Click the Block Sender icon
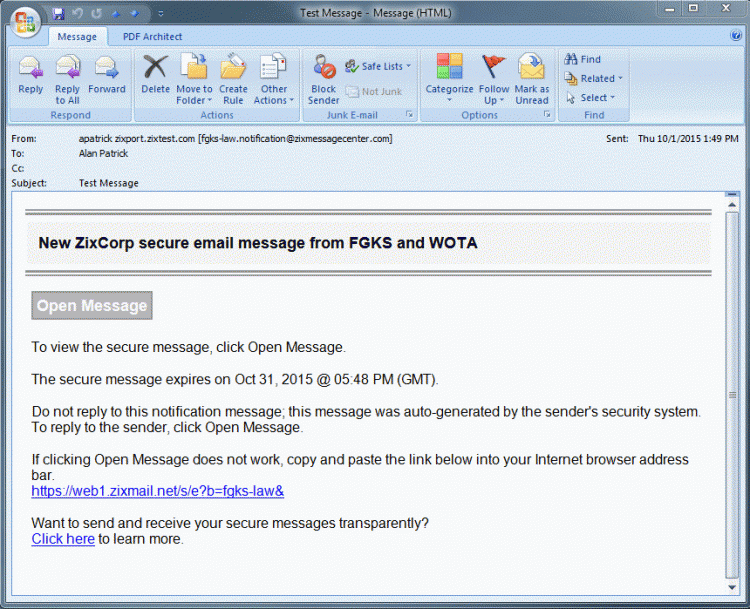This screenshot has width=750, height=609. point(323,80)
